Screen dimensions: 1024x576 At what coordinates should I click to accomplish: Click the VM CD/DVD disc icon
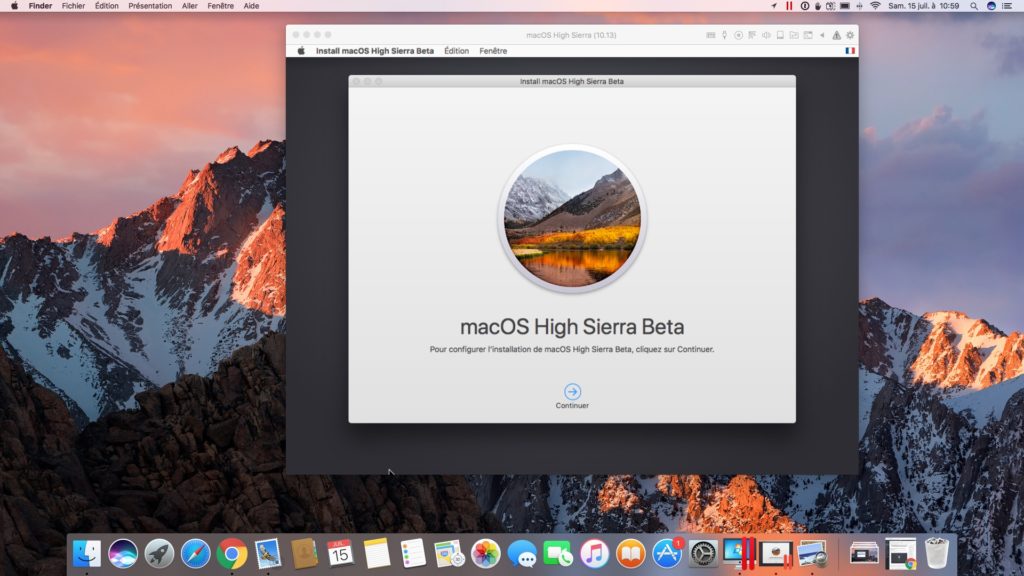click(739, 35)
